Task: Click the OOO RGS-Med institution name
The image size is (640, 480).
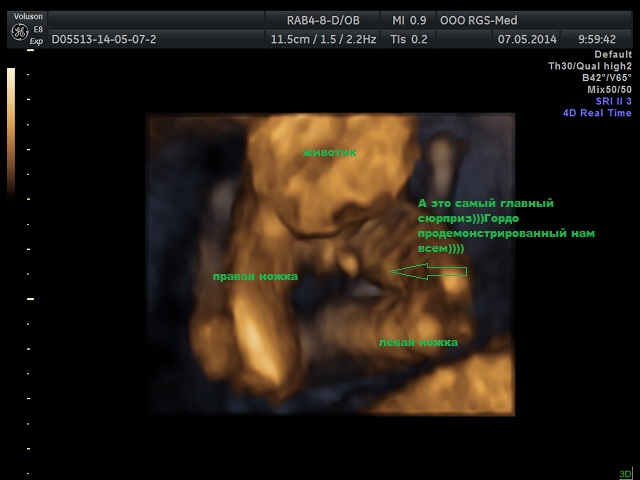Action: pyautogui.click(x=480, y=19)
